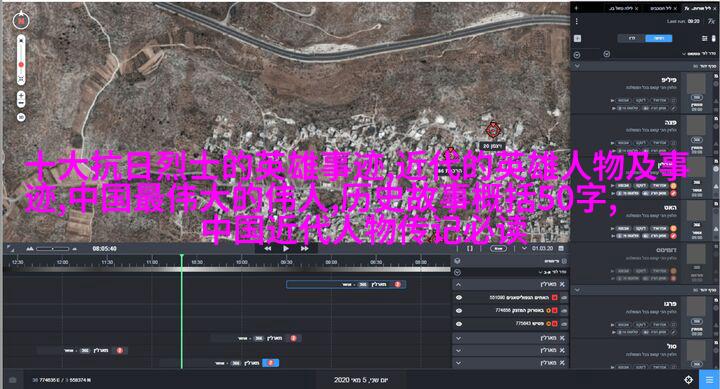
Task: Toggle visibility eye for row 501090
Action: [x=459, y=298]
